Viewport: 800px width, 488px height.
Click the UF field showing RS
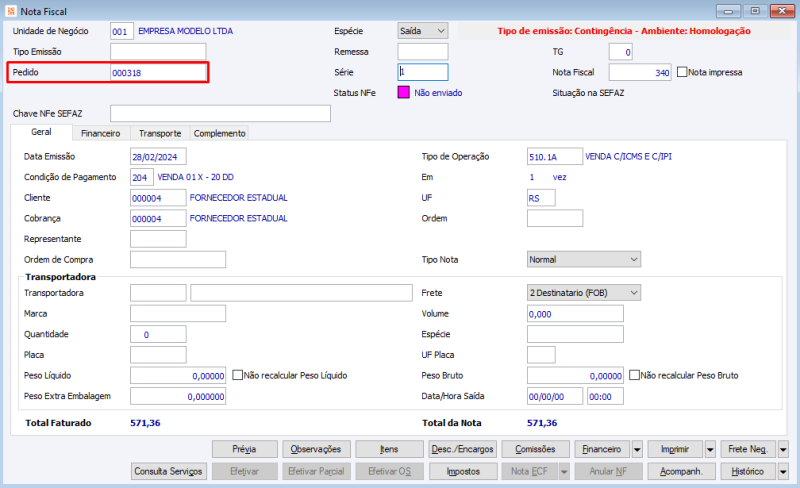pyautogui.click(x=541, y=198)
